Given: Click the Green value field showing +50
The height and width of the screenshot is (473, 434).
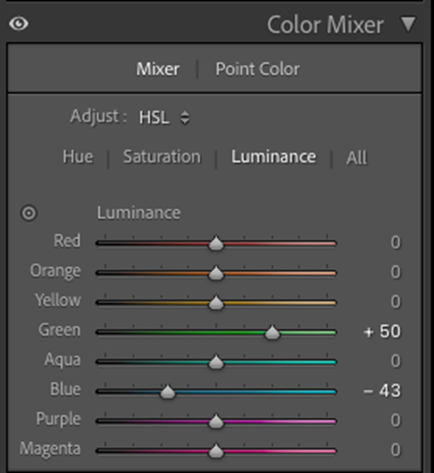Looking at the screenshot, I should (x=382, y=332).
